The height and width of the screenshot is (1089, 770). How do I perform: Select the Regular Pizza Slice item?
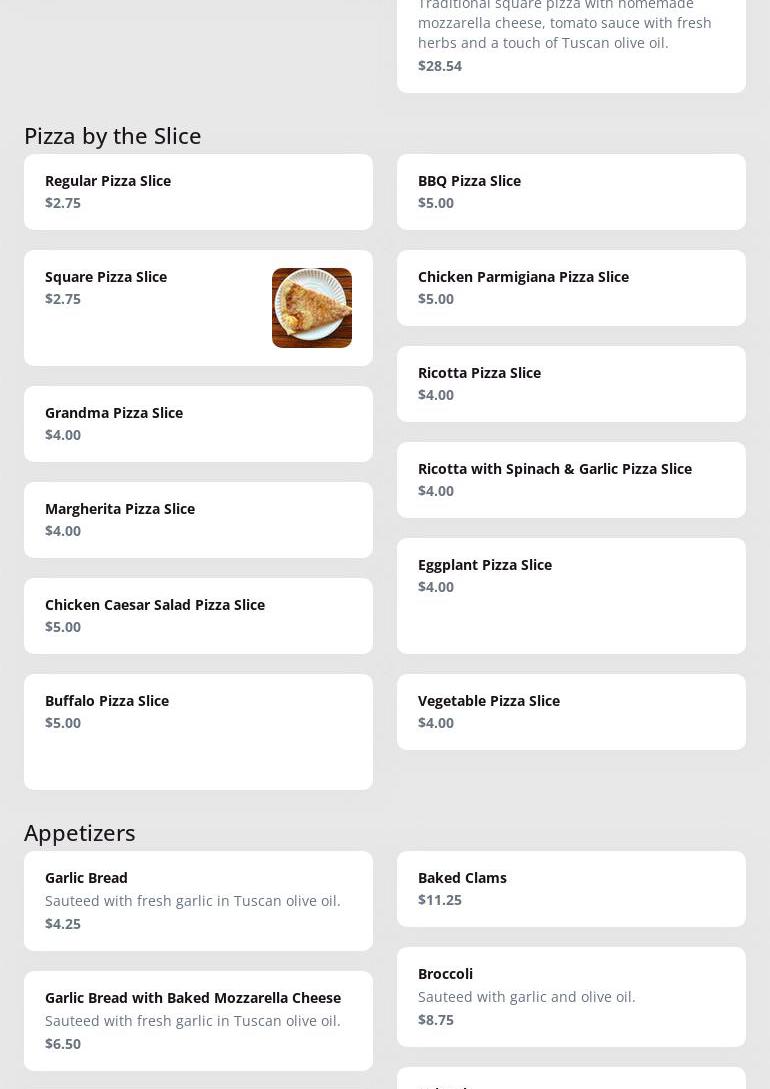click(198, 192)
